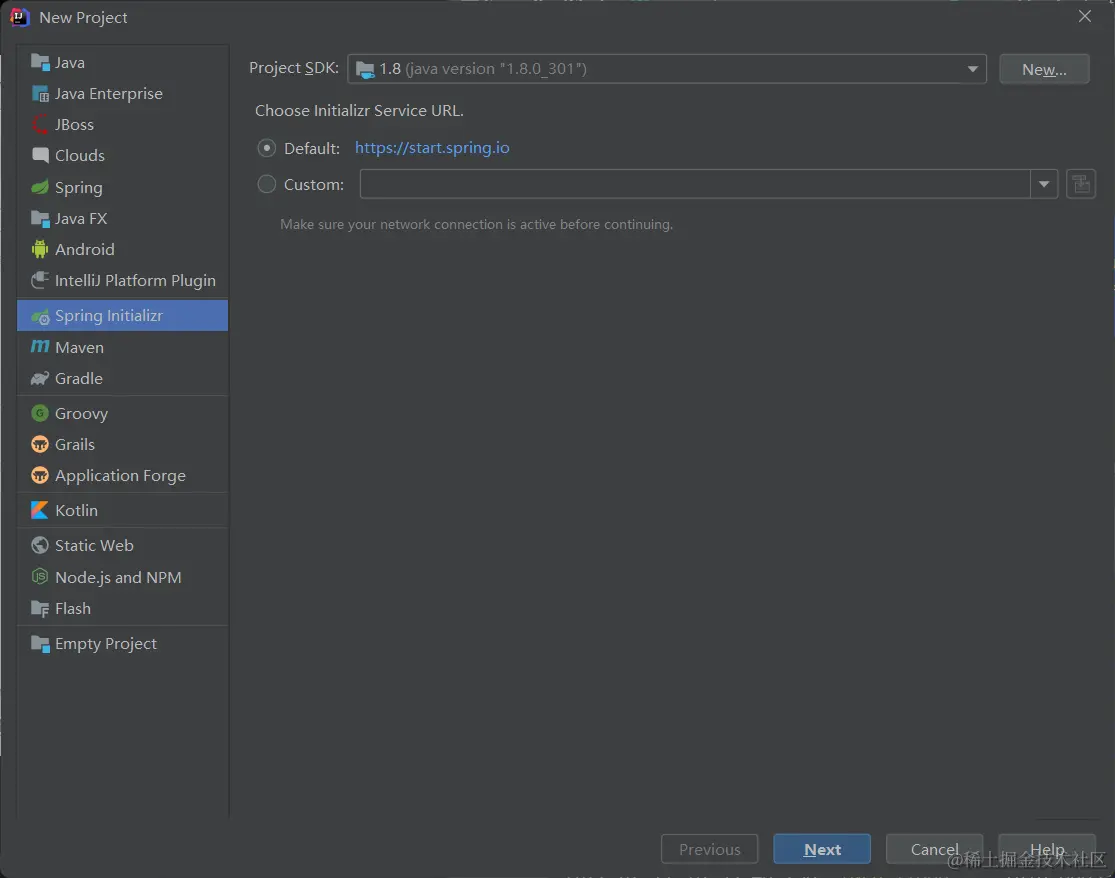Cancel the New Project dialog
This screenshot has height=878, width=1115.
[x=934, y=849]
